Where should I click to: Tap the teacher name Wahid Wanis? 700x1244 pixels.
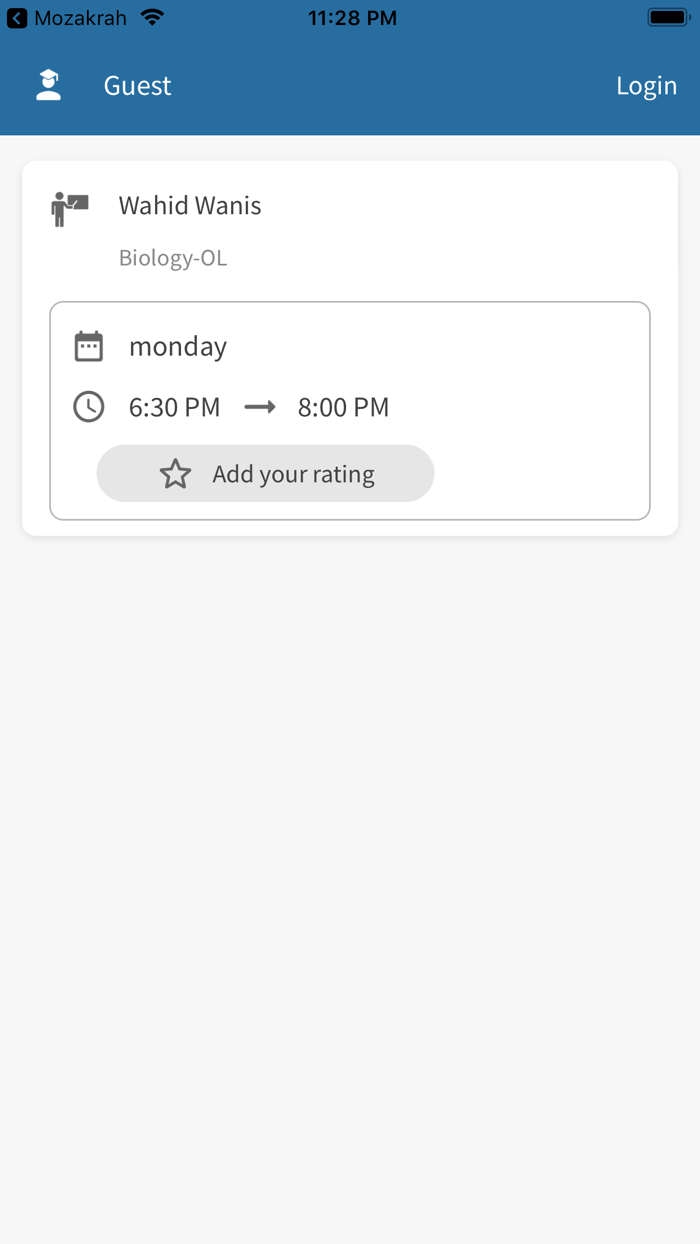[x=190, y=205]
